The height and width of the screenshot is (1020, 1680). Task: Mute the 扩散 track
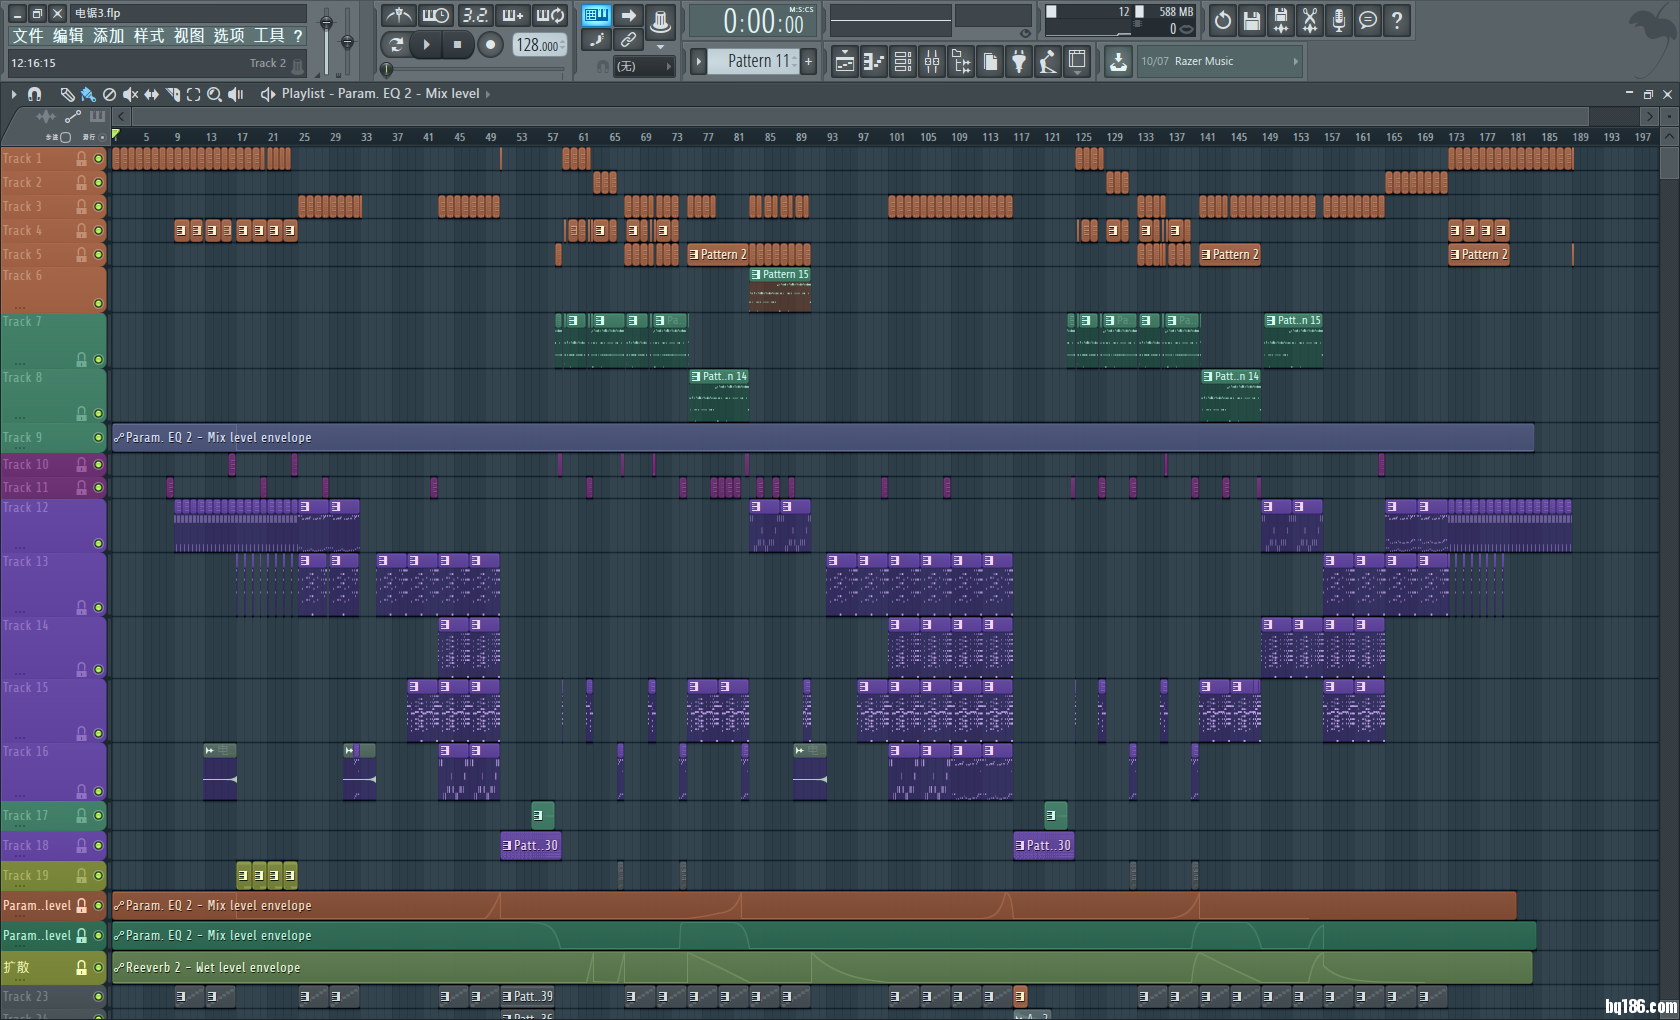click(98, 968)
